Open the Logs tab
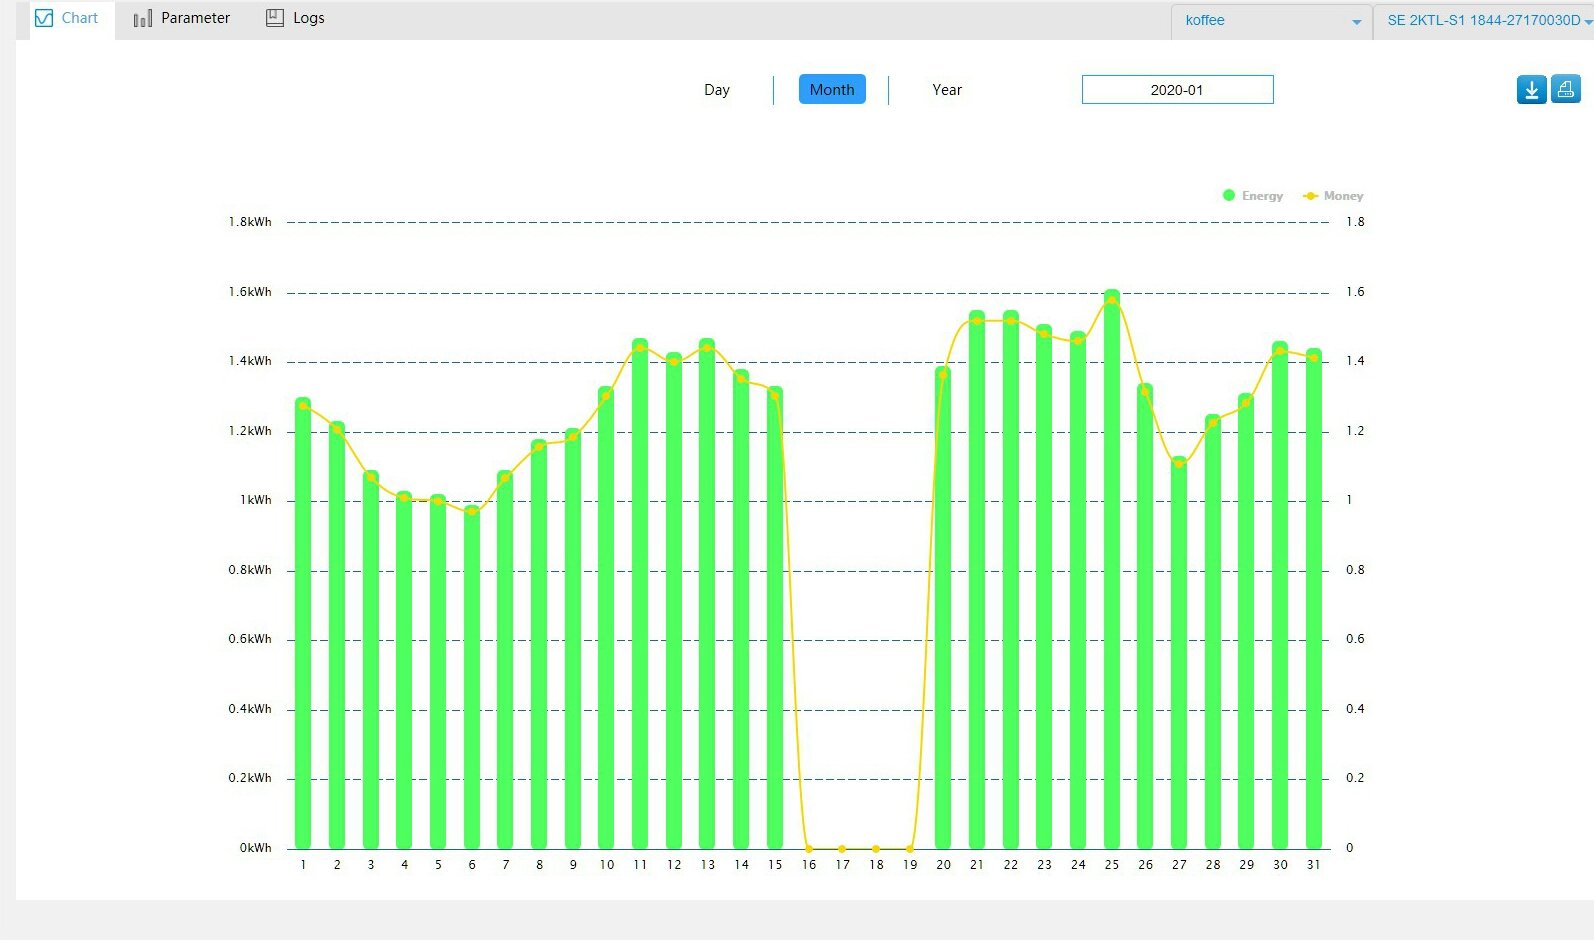1594x940 pixels. tap(295, 19)
